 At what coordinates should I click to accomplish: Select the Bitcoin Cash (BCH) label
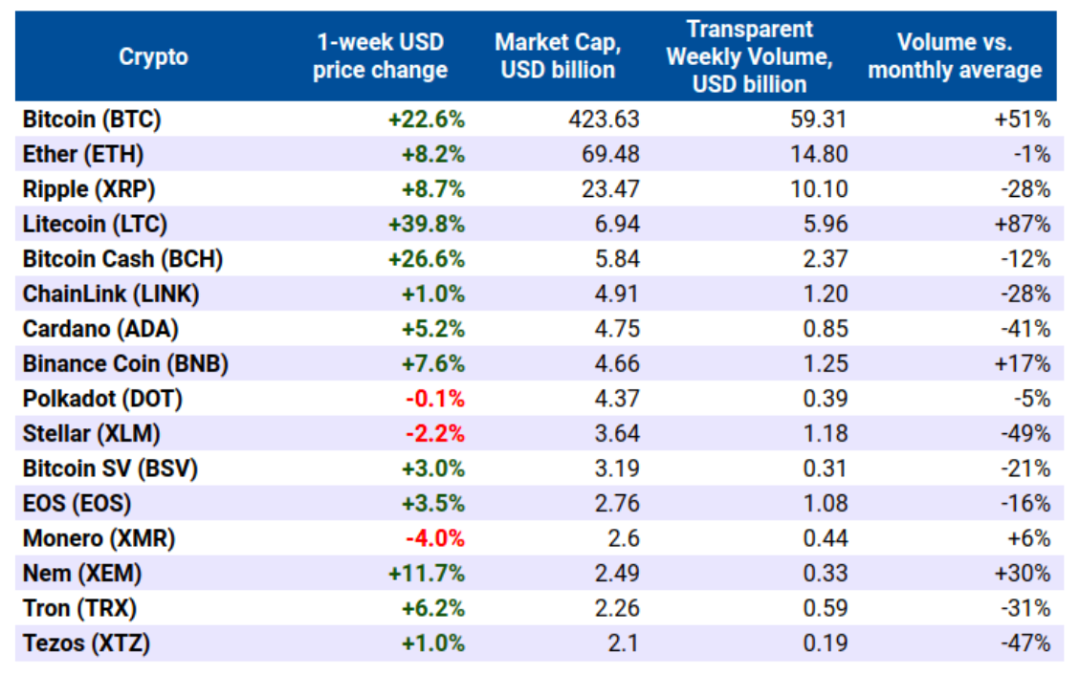tap(122, 259)
